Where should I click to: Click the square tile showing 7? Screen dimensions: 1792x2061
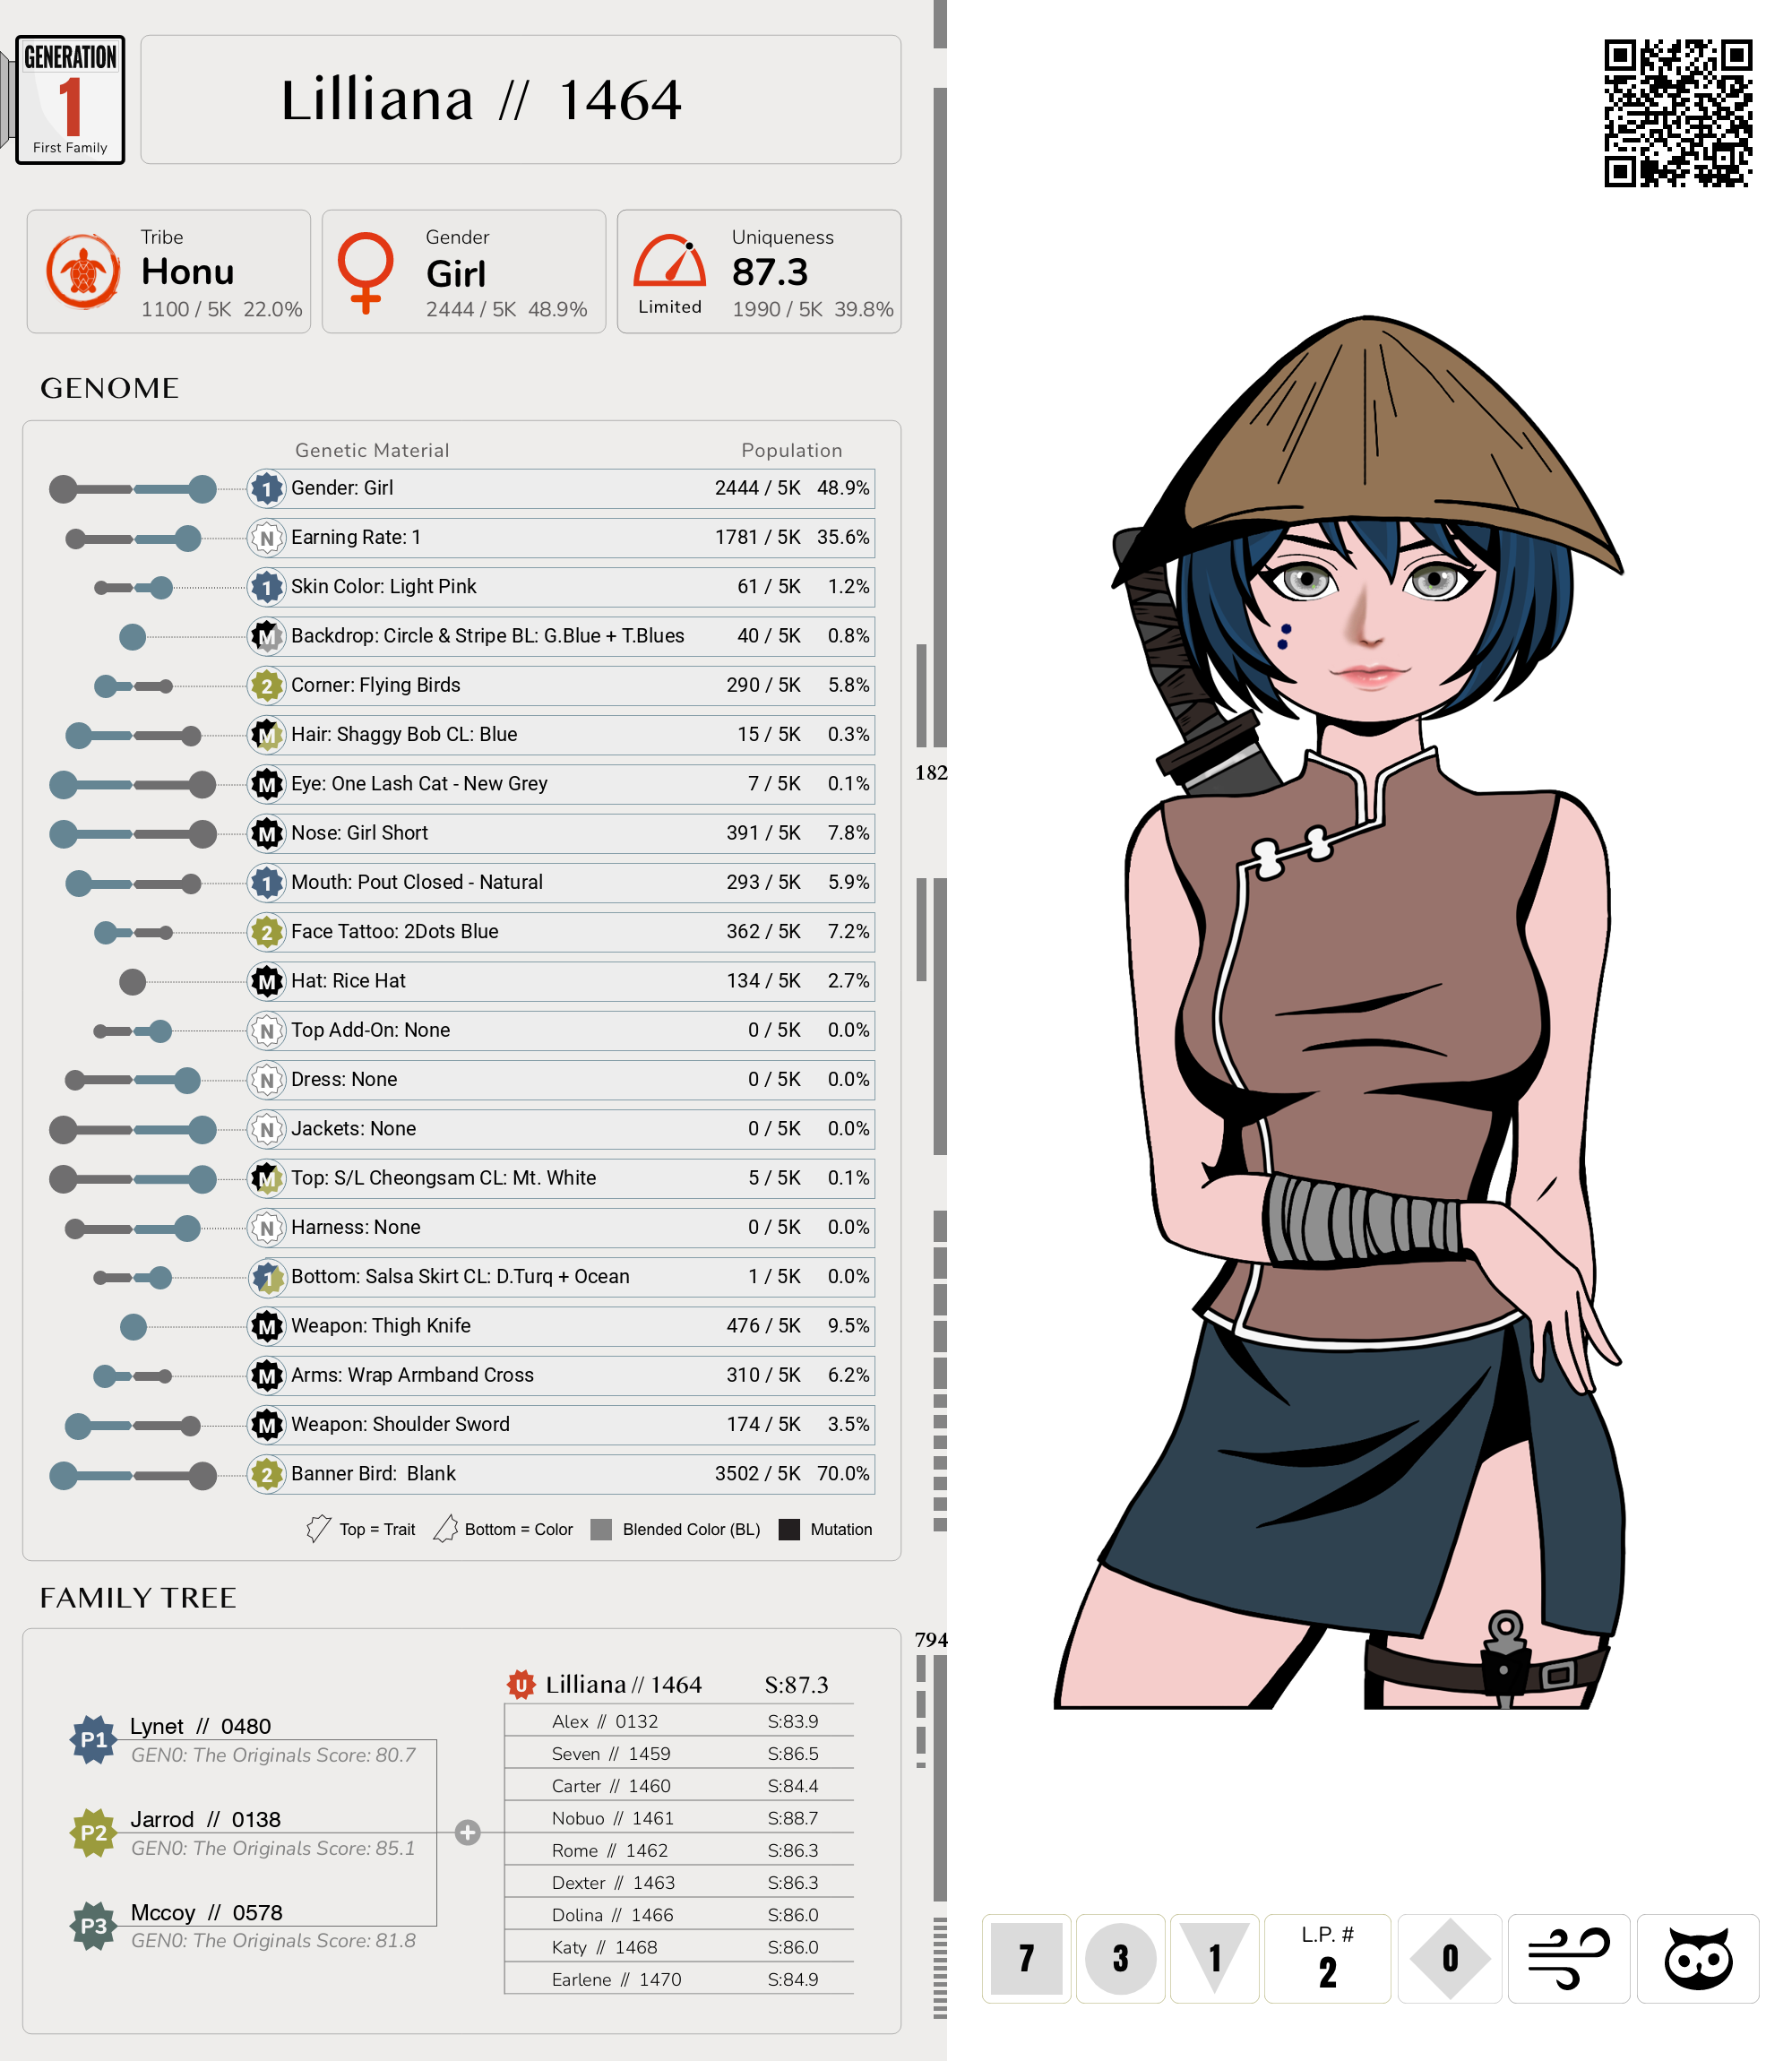pyautogui.click(x=1026, y=1958)
